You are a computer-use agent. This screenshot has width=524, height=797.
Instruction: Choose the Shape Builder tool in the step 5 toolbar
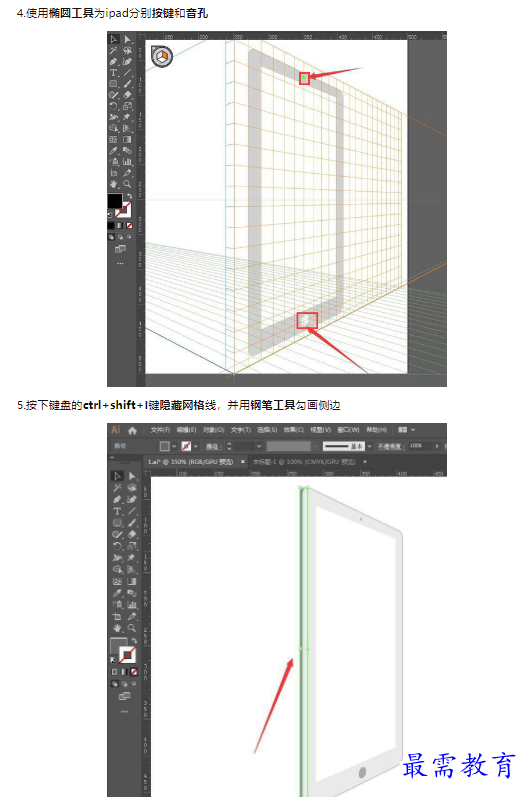click(117, 569)
